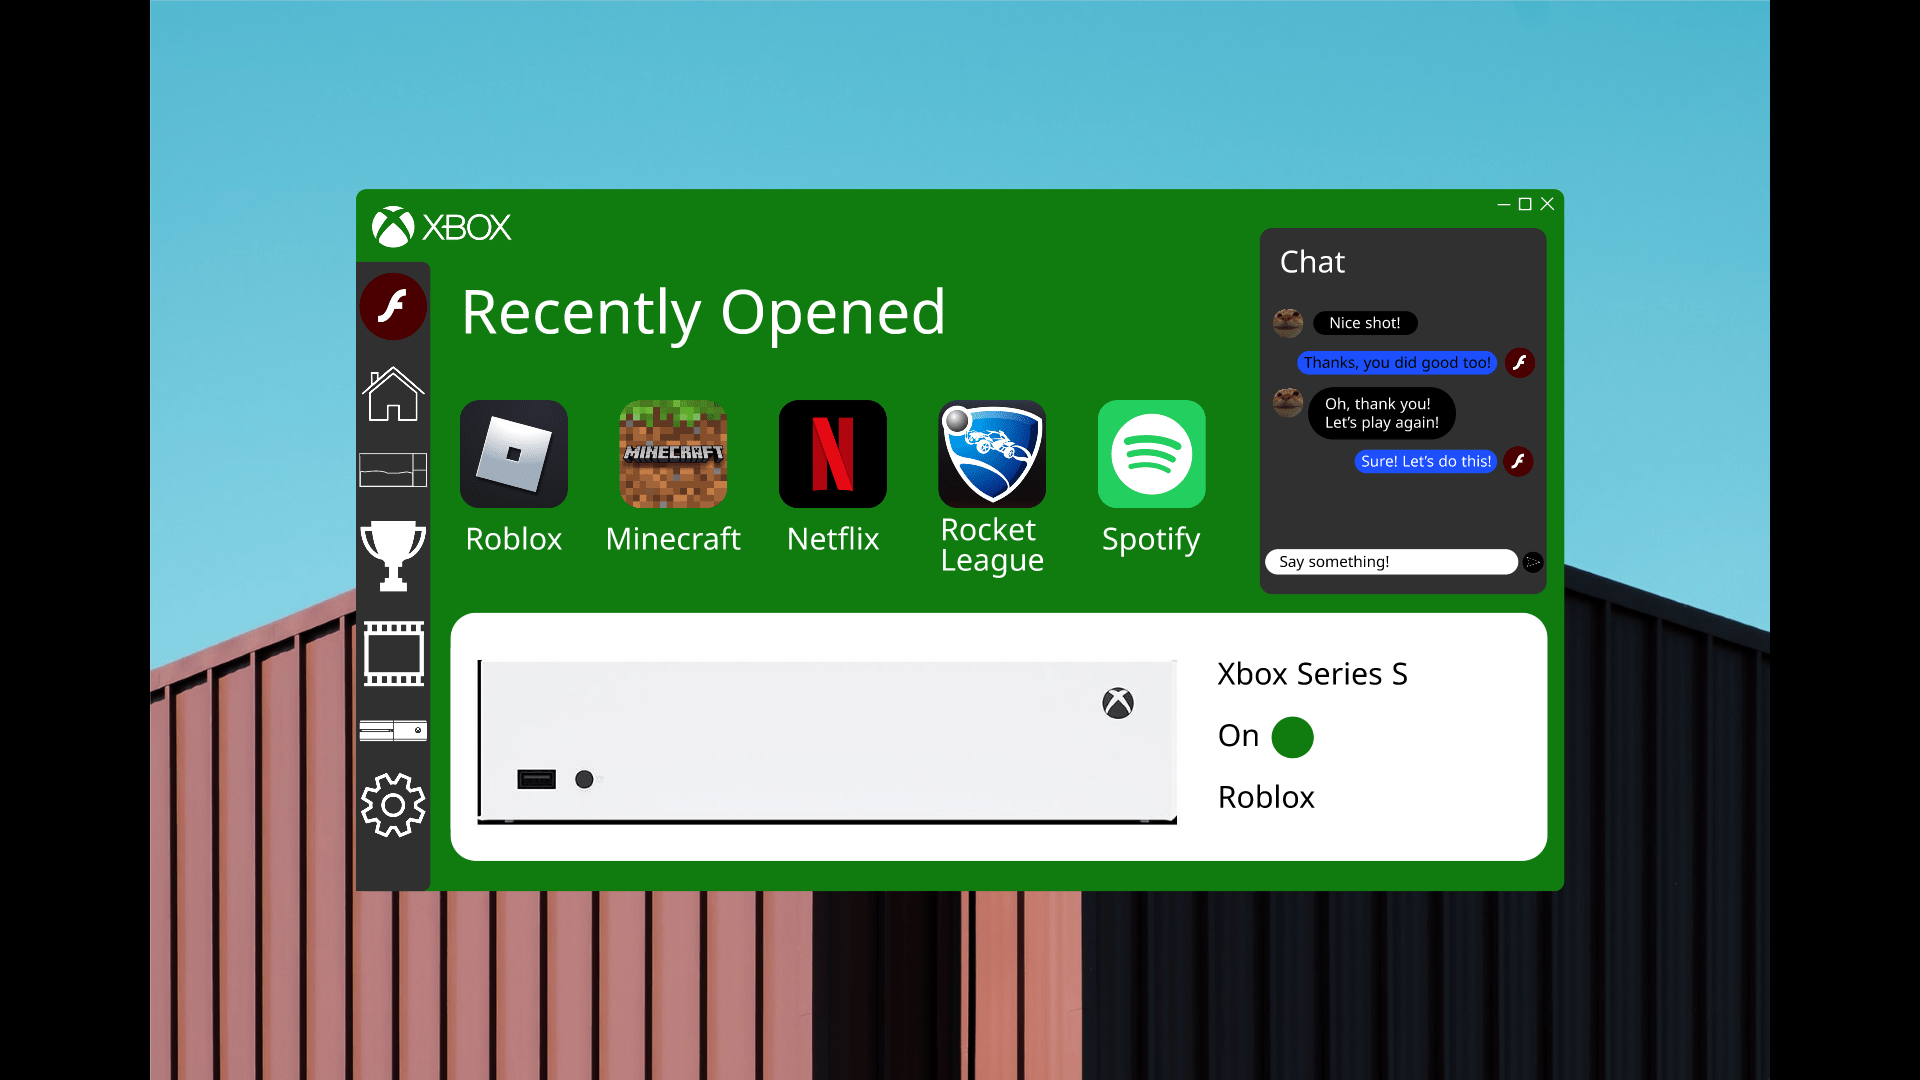This screenshot has height=1080, width=1920.
Task: Open the Minecraft tile
Action: 672,453
